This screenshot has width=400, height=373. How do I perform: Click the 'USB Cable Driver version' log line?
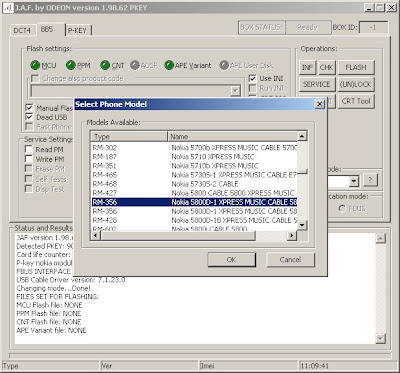coord(71,280)
